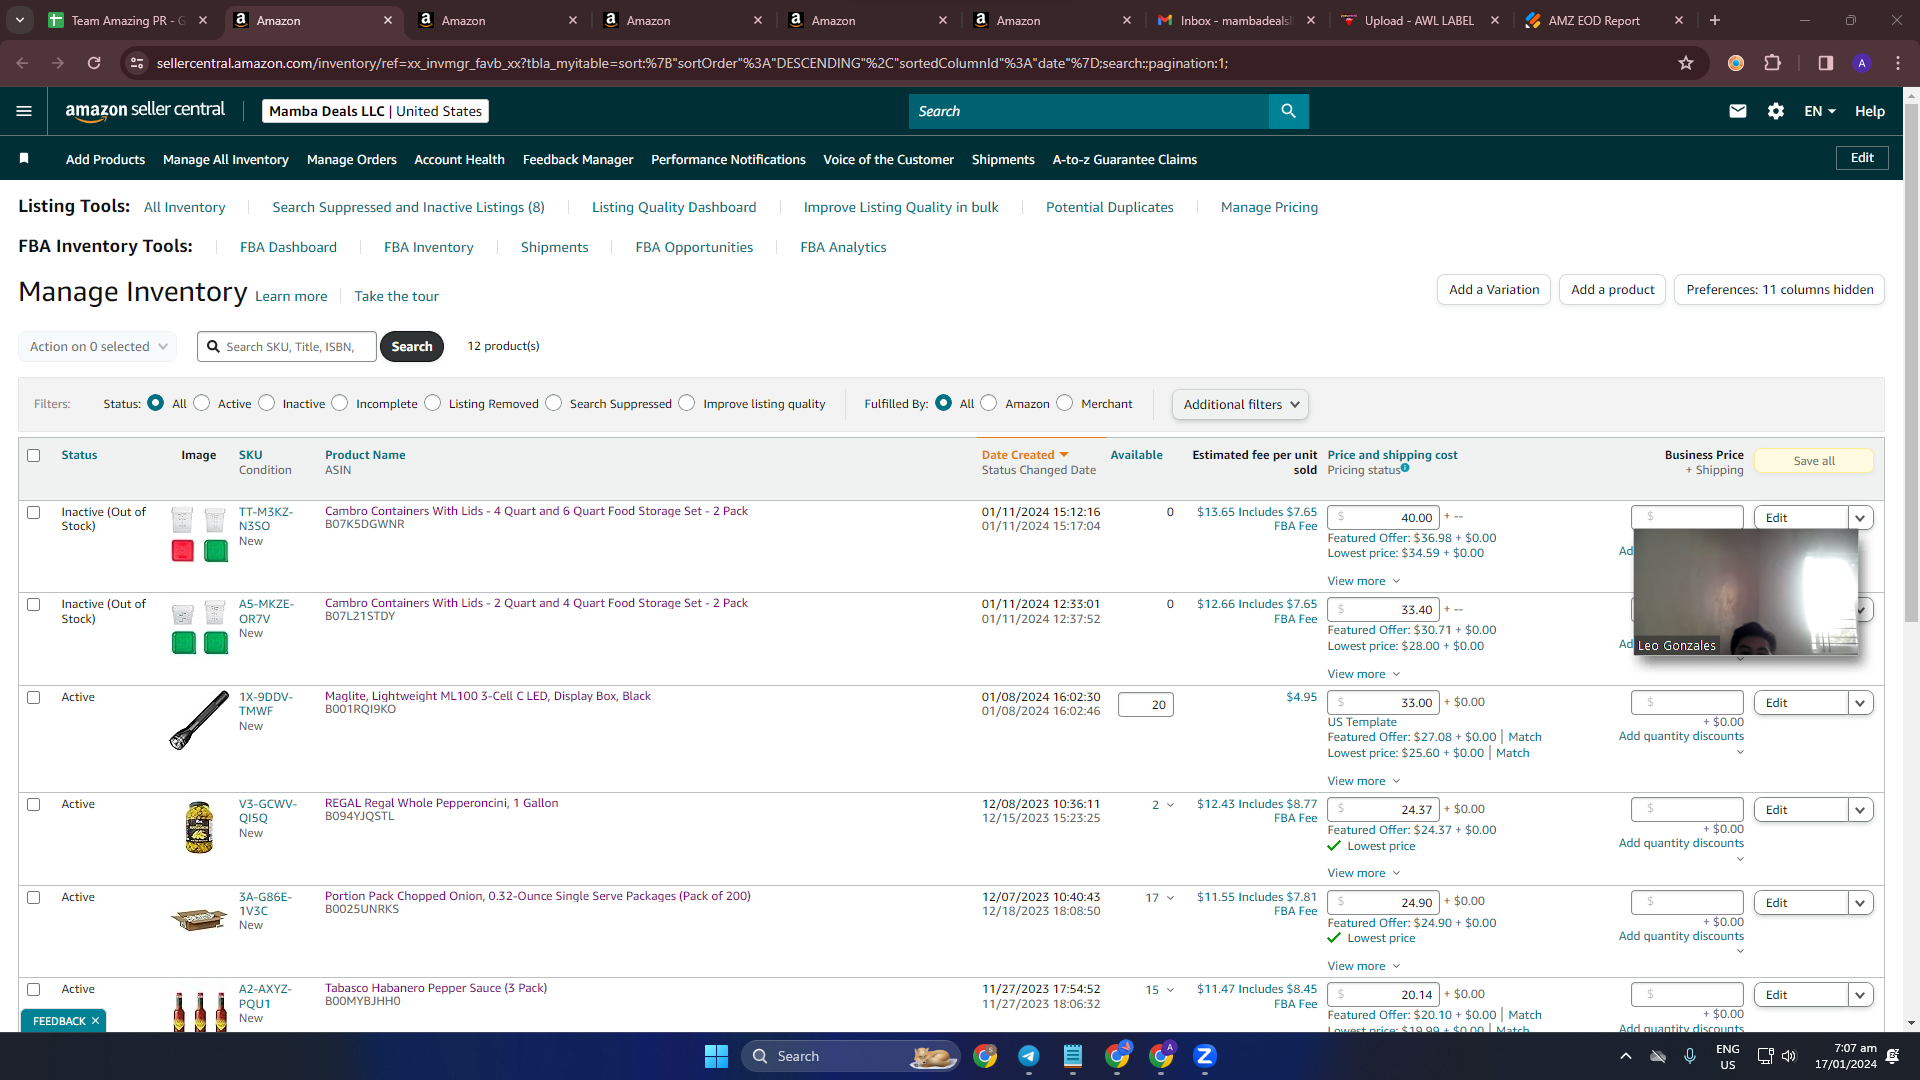The width and height of the screenshot is (1920, 1080).
Task: Click the Amazon Seller Central logo
Action: (145, 110)
